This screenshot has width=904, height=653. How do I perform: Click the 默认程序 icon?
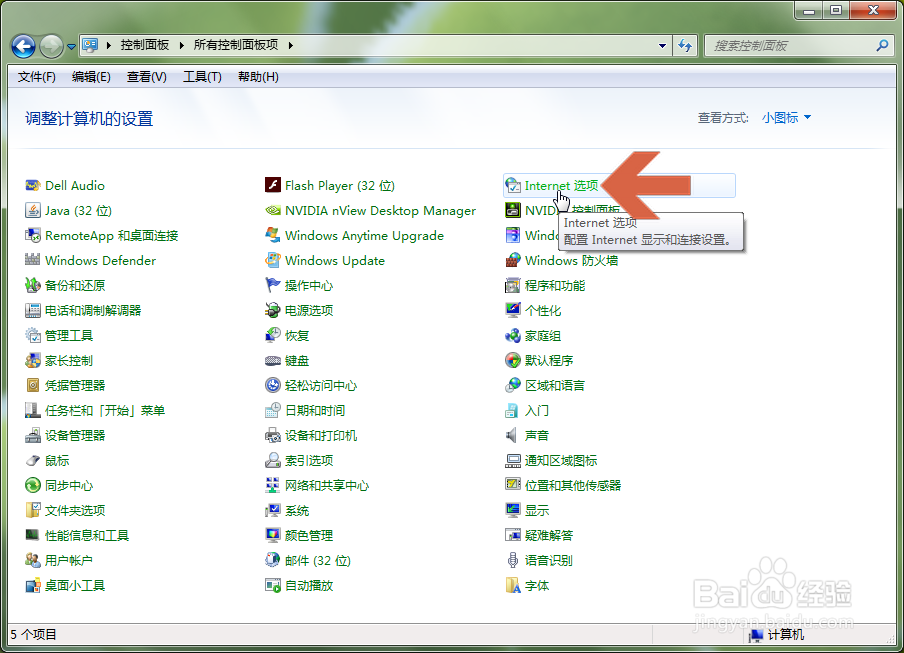[x=513, y=360]
